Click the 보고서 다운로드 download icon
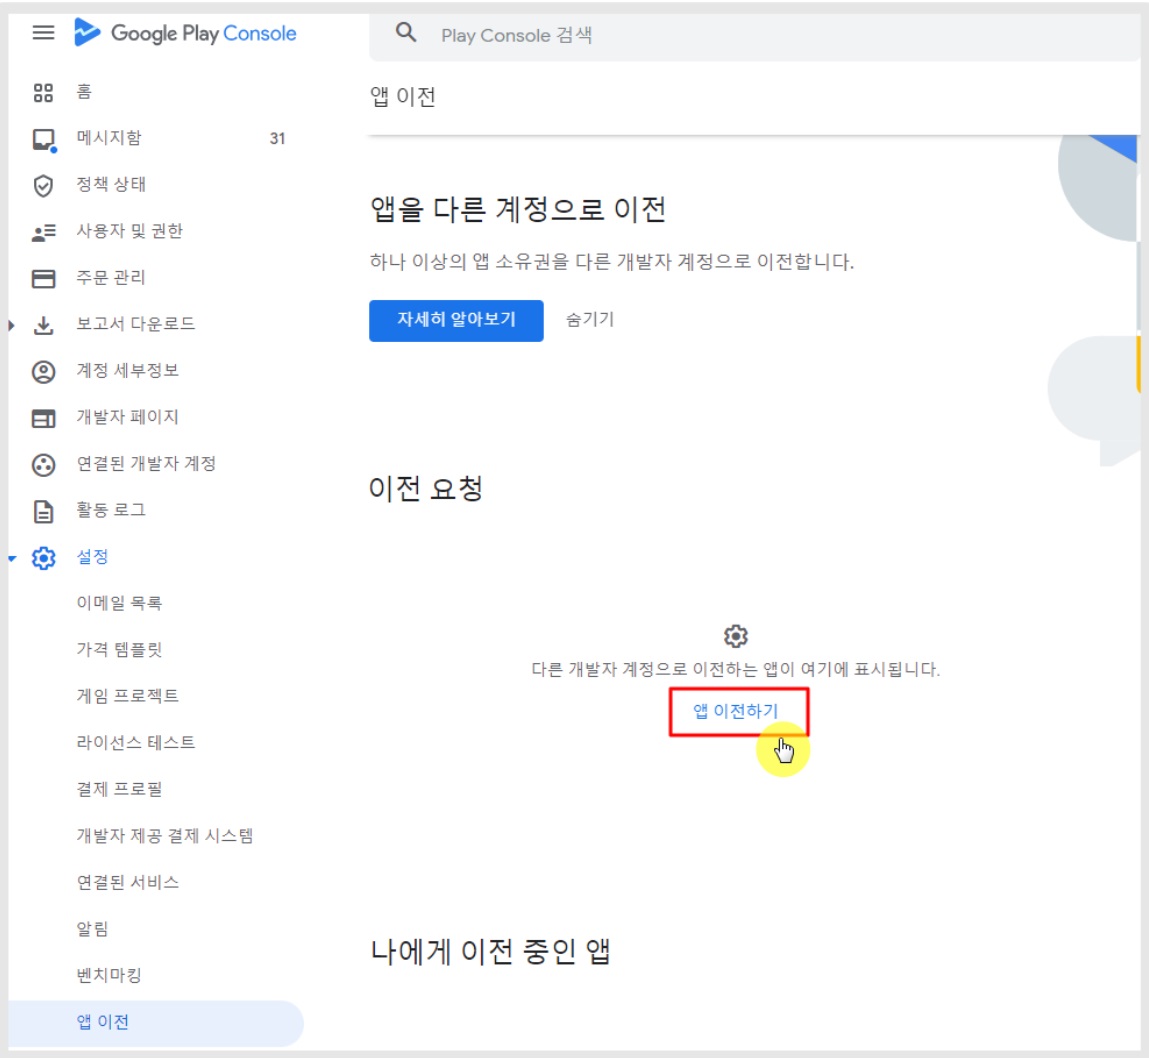1149x1058 pixels. click(43, 325)
